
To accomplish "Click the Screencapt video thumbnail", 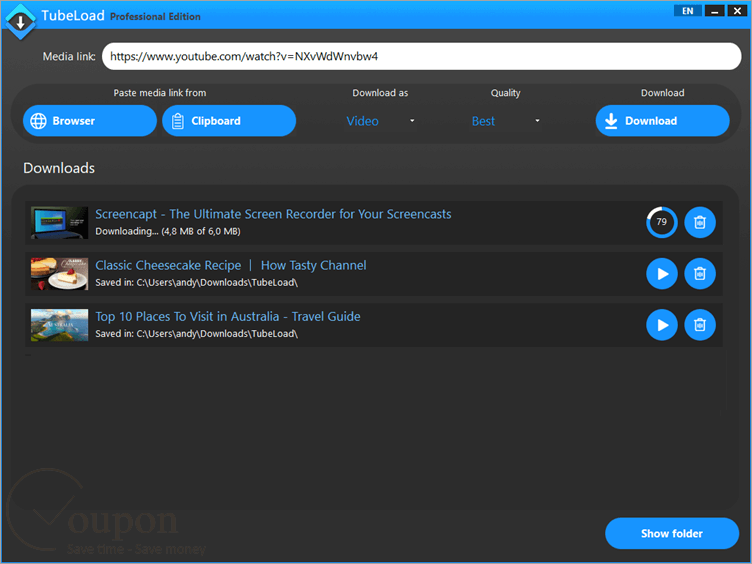I will tap(59, 223).
